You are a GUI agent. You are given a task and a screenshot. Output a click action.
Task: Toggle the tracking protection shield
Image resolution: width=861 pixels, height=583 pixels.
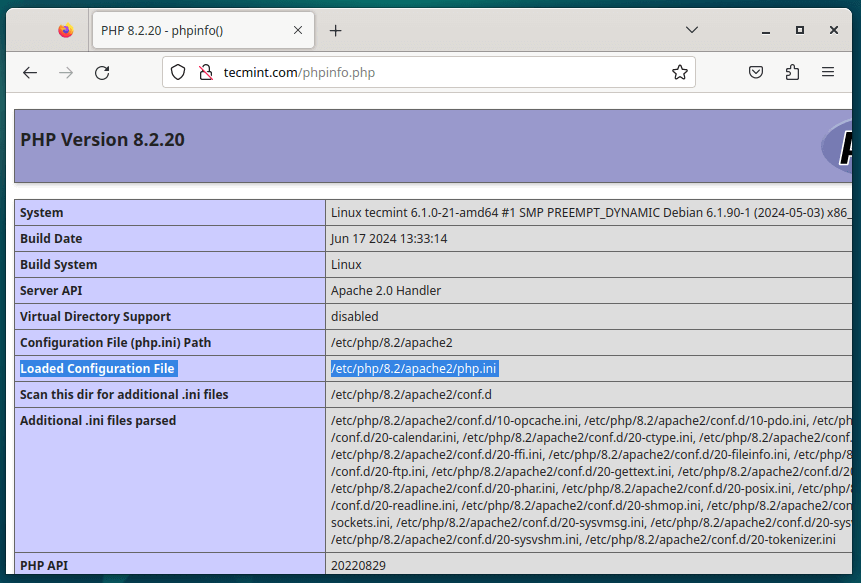[179, 72]
